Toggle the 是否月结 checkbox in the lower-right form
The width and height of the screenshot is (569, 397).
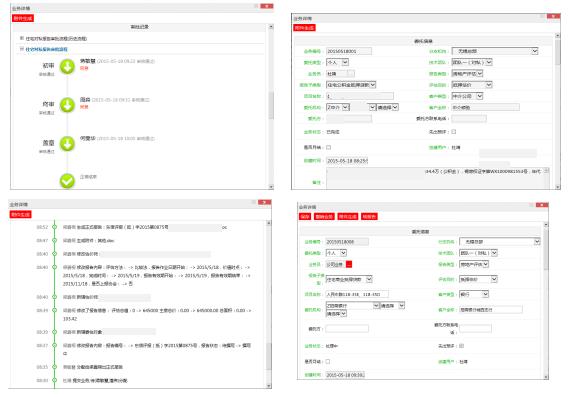pyautogui.click(x=328, y=361)
